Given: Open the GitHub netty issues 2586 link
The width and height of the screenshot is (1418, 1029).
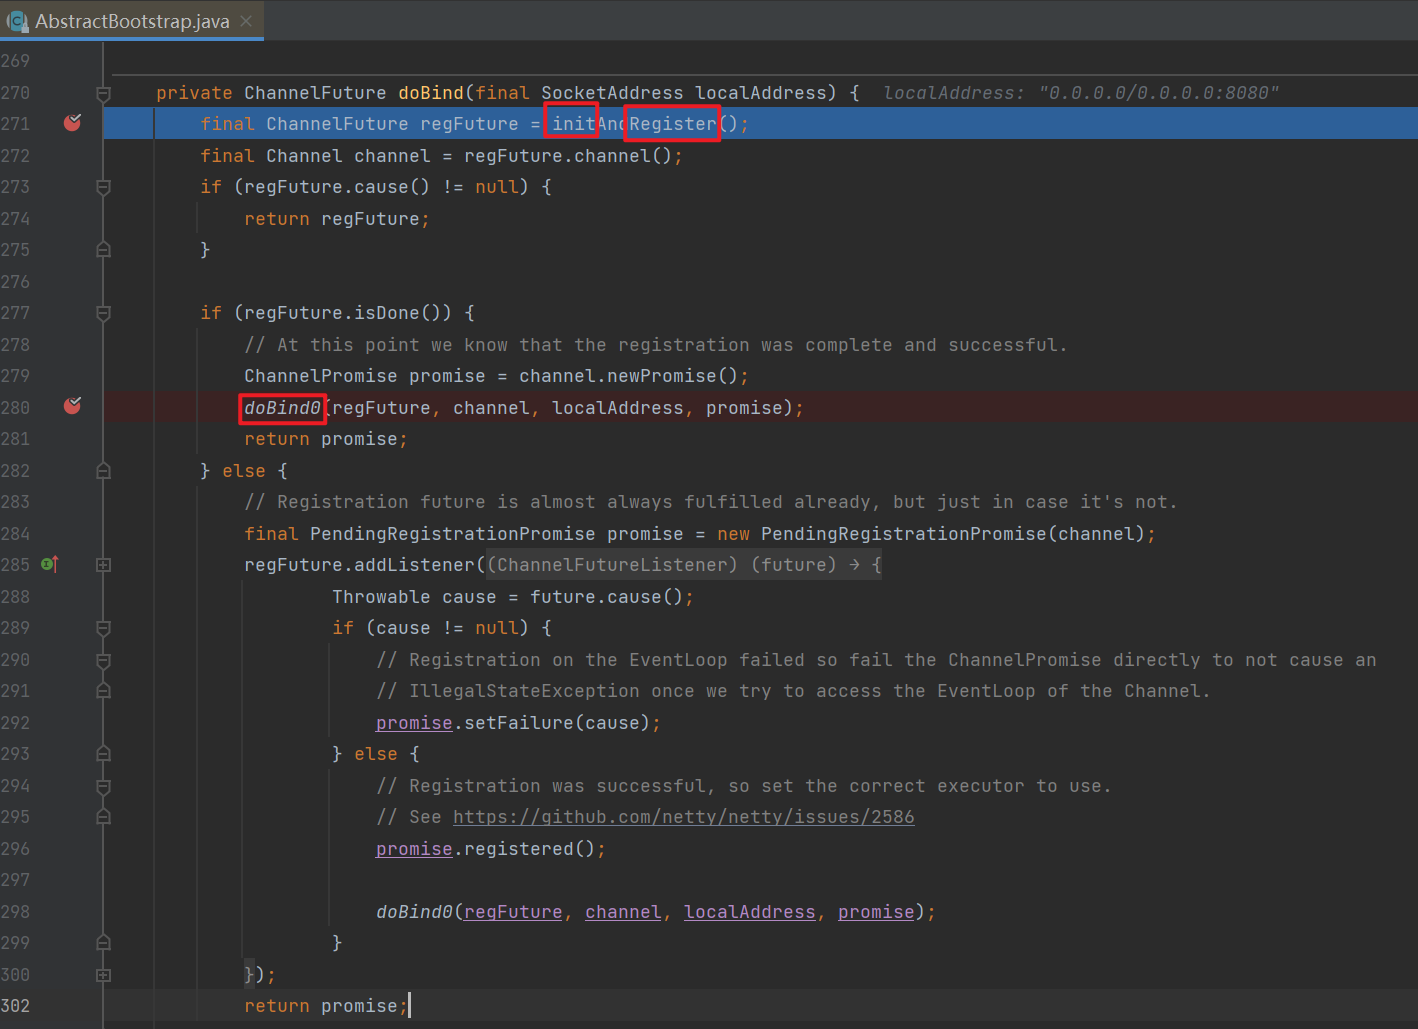Looking at the screenshot, I should pyautogui.click(x=683, y=817).
